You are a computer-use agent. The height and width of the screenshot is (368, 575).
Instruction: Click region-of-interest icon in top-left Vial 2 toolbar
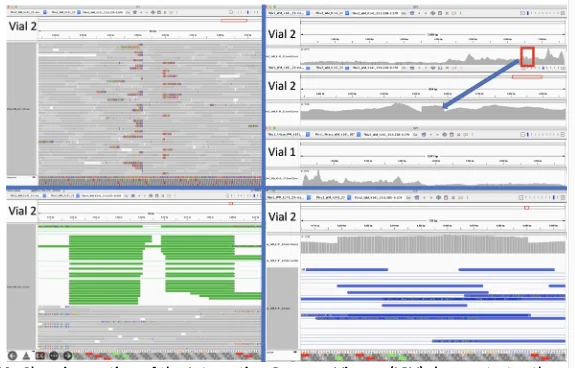pyautogui.click(x=159, y=12)
